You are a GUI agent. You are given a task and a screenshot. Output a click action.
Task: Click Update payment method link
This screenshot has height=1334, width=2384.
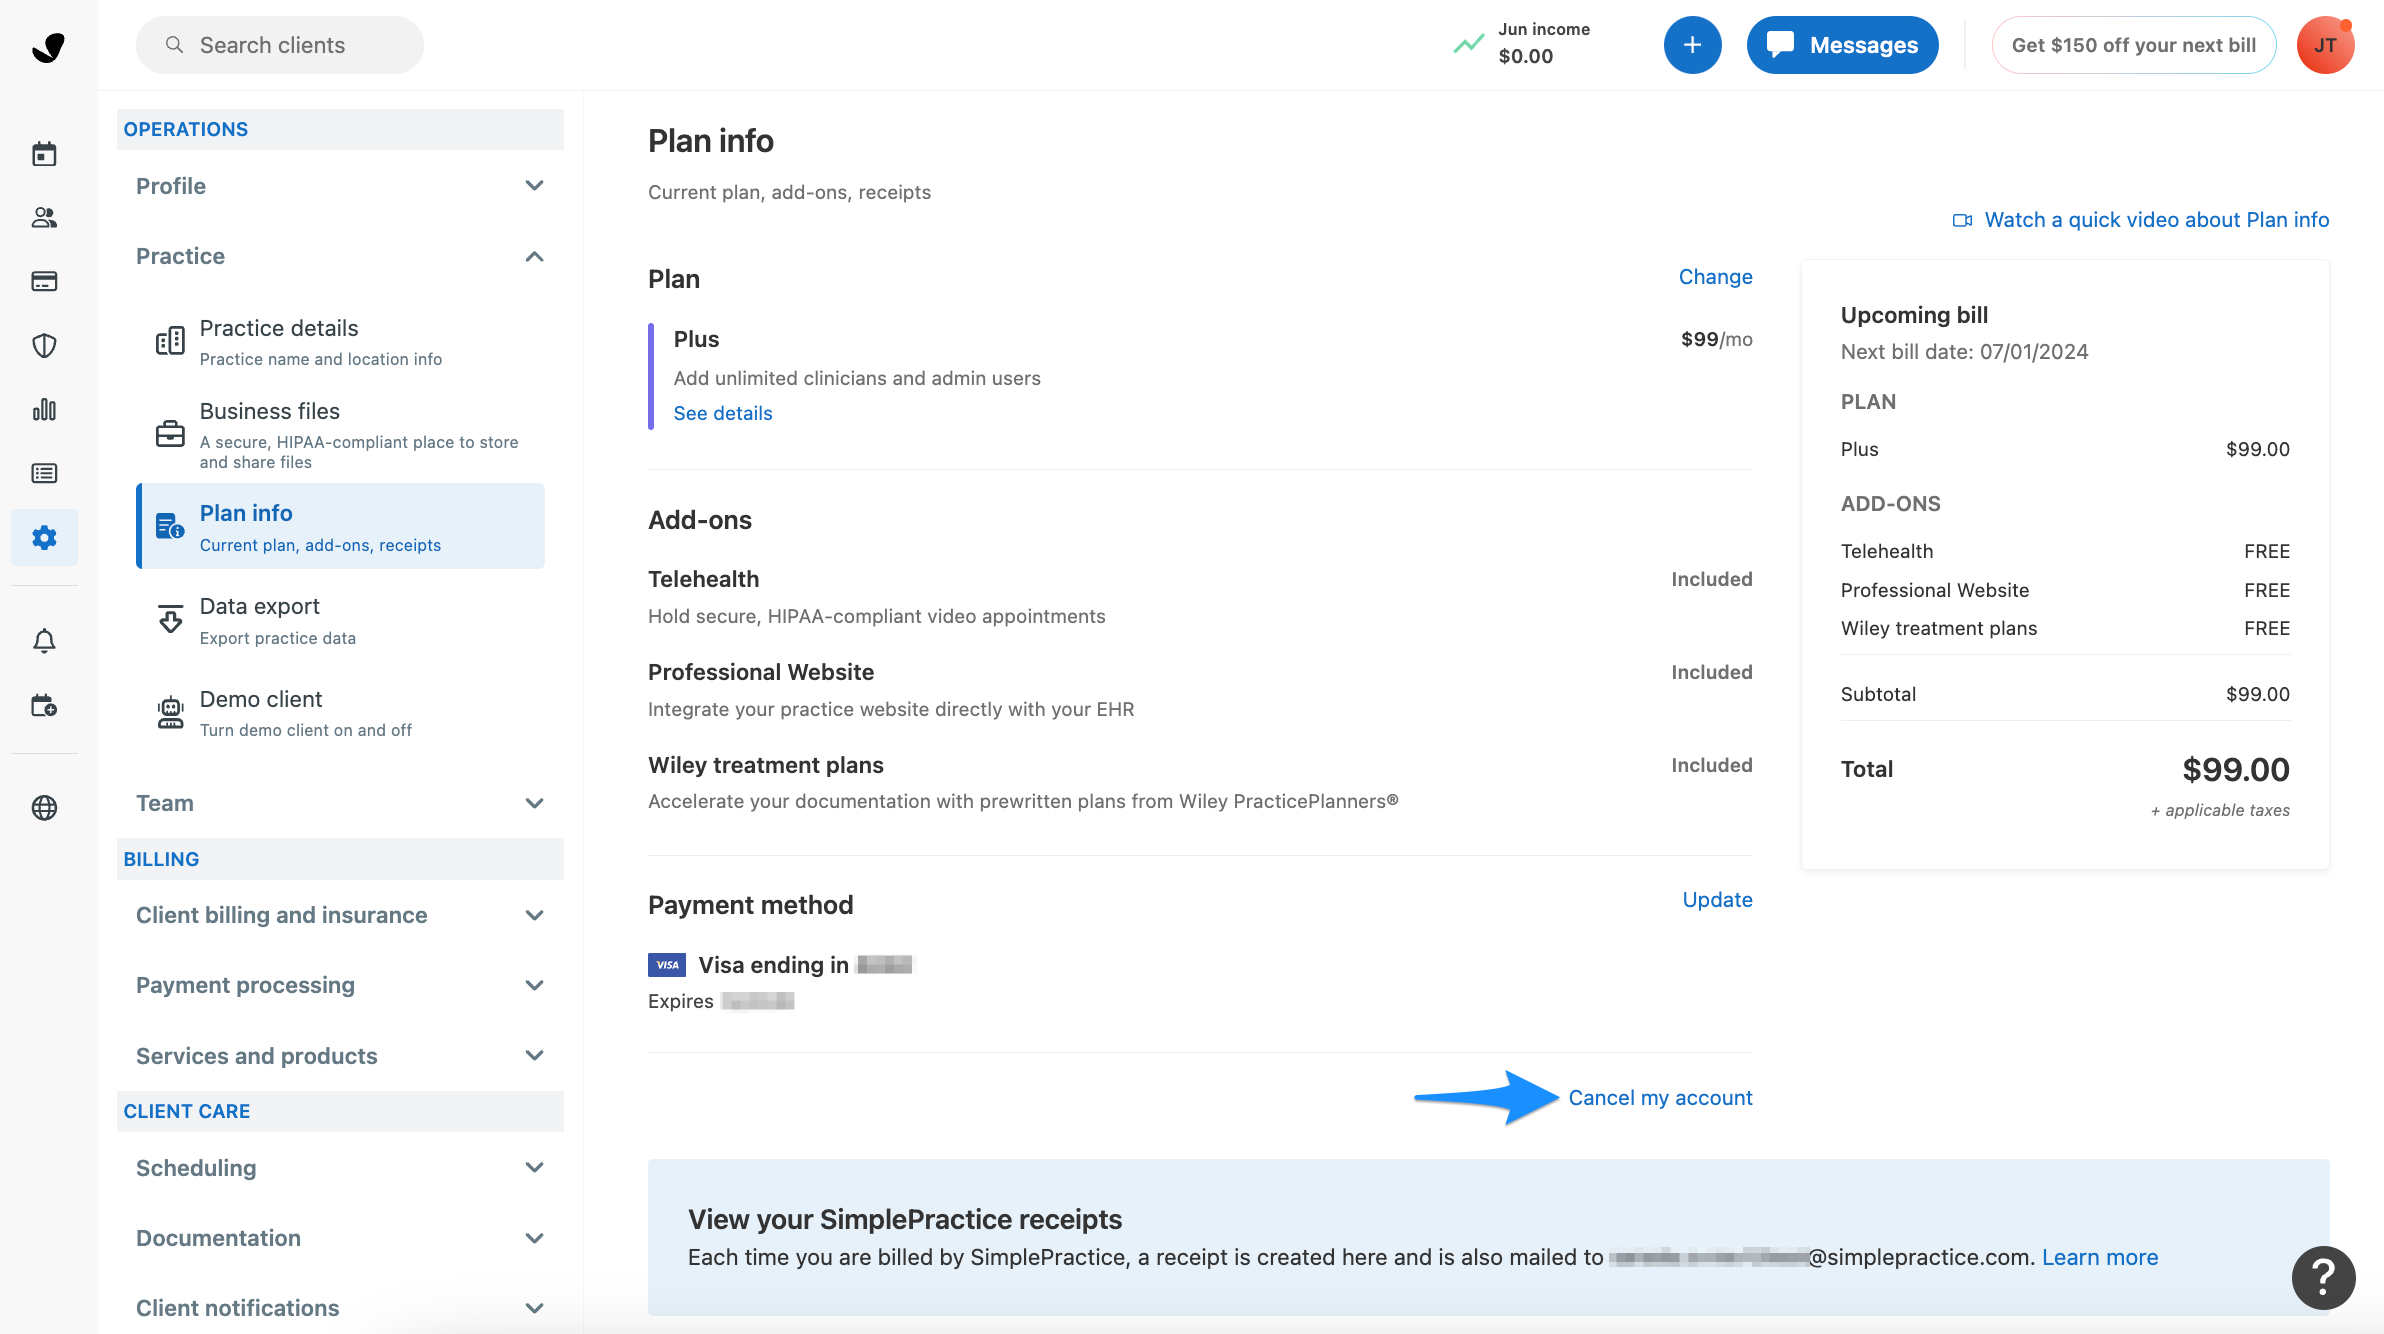point(1717,900)
